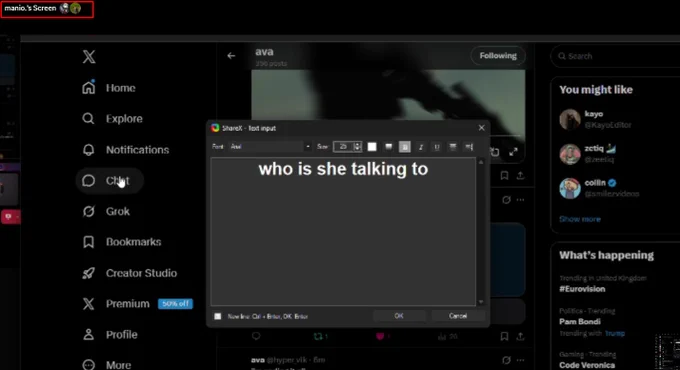This screenshot has width=680, height=370.
Task: Share the post beside the view count
Action: click(520, 336)
